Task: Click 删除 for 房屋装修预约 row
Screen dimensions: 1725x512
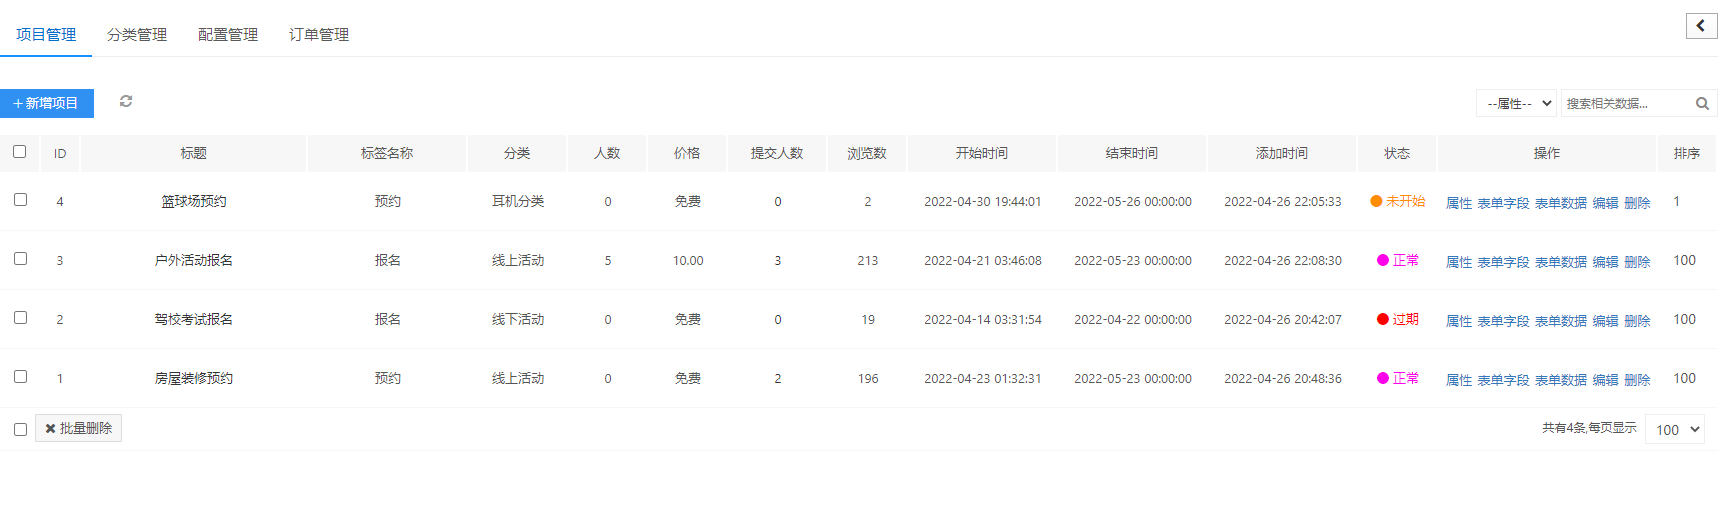Action: (x=1637, y=380)
